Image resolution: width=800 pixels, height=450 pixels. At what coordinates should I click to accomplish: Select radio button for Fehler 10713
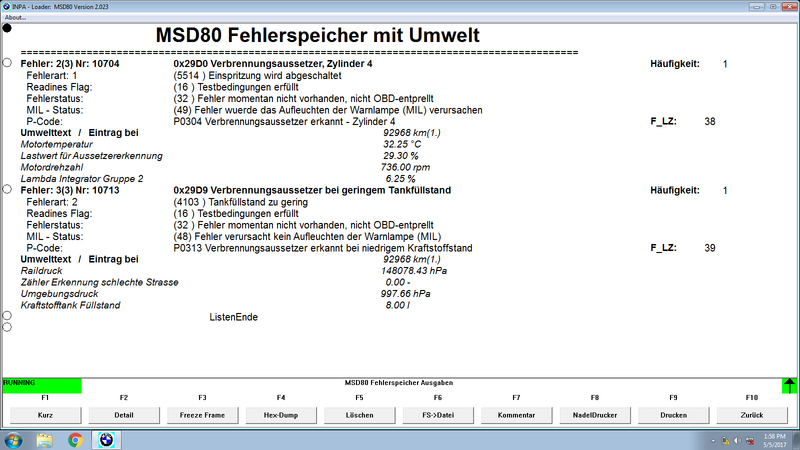(7, 188)
